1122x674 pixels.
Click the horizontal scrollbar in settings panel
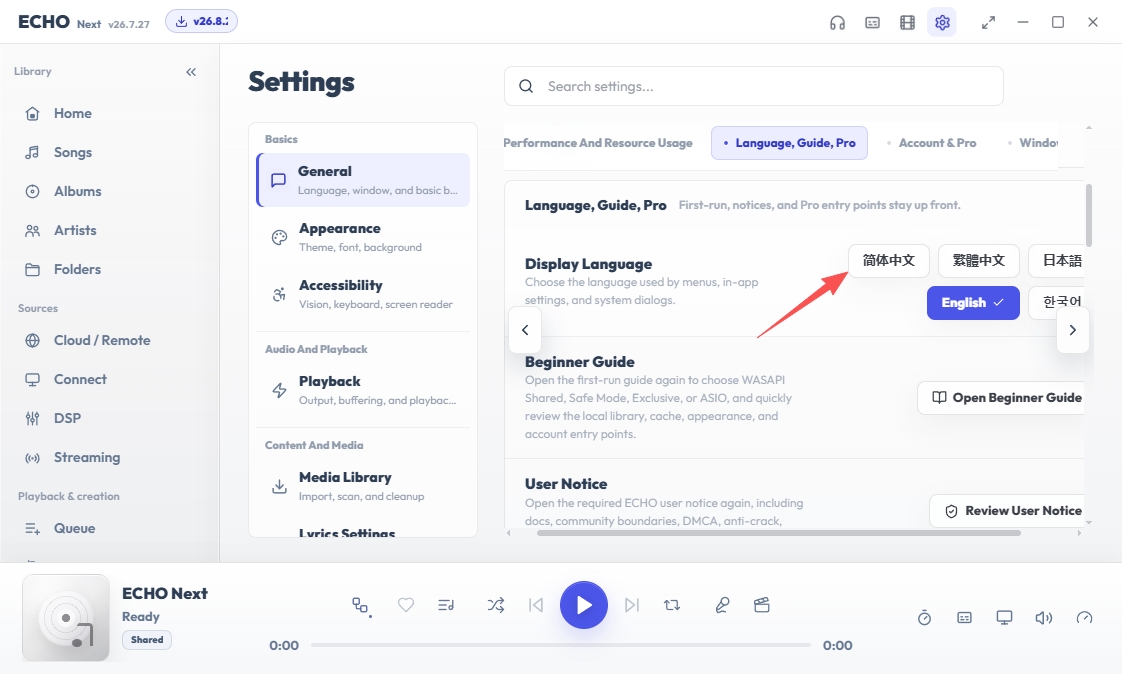[779, 533]
